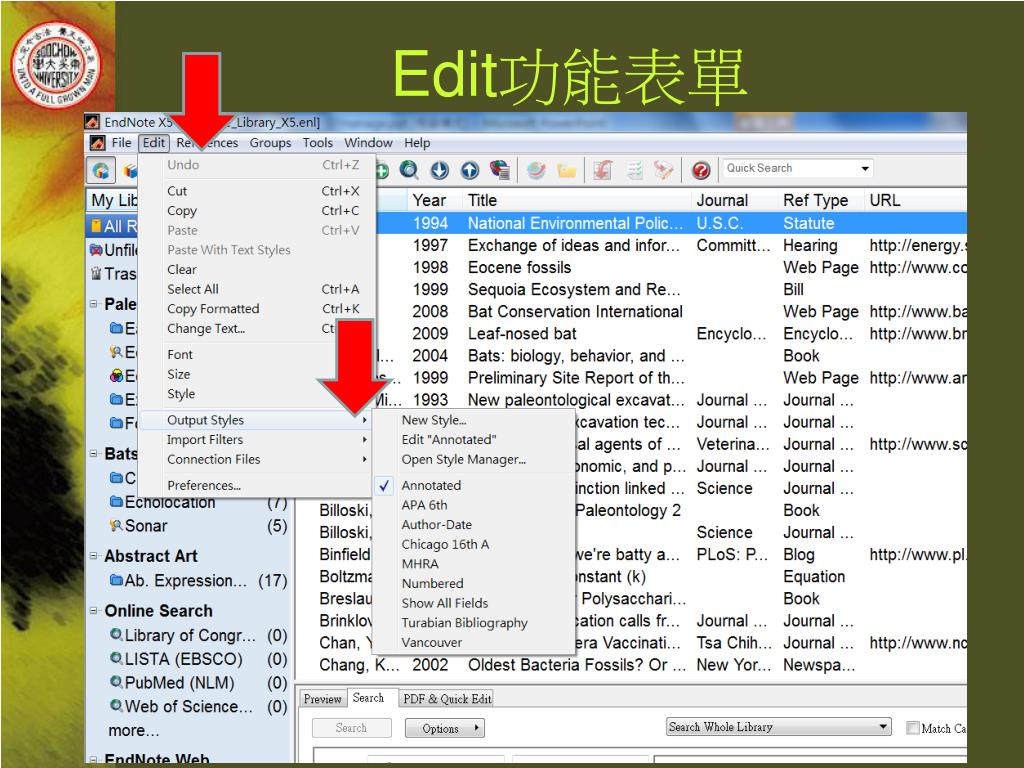Click the blue down-arrow import toolbar icon
This screenshot has height=768, width=1024.
[440, 170]
